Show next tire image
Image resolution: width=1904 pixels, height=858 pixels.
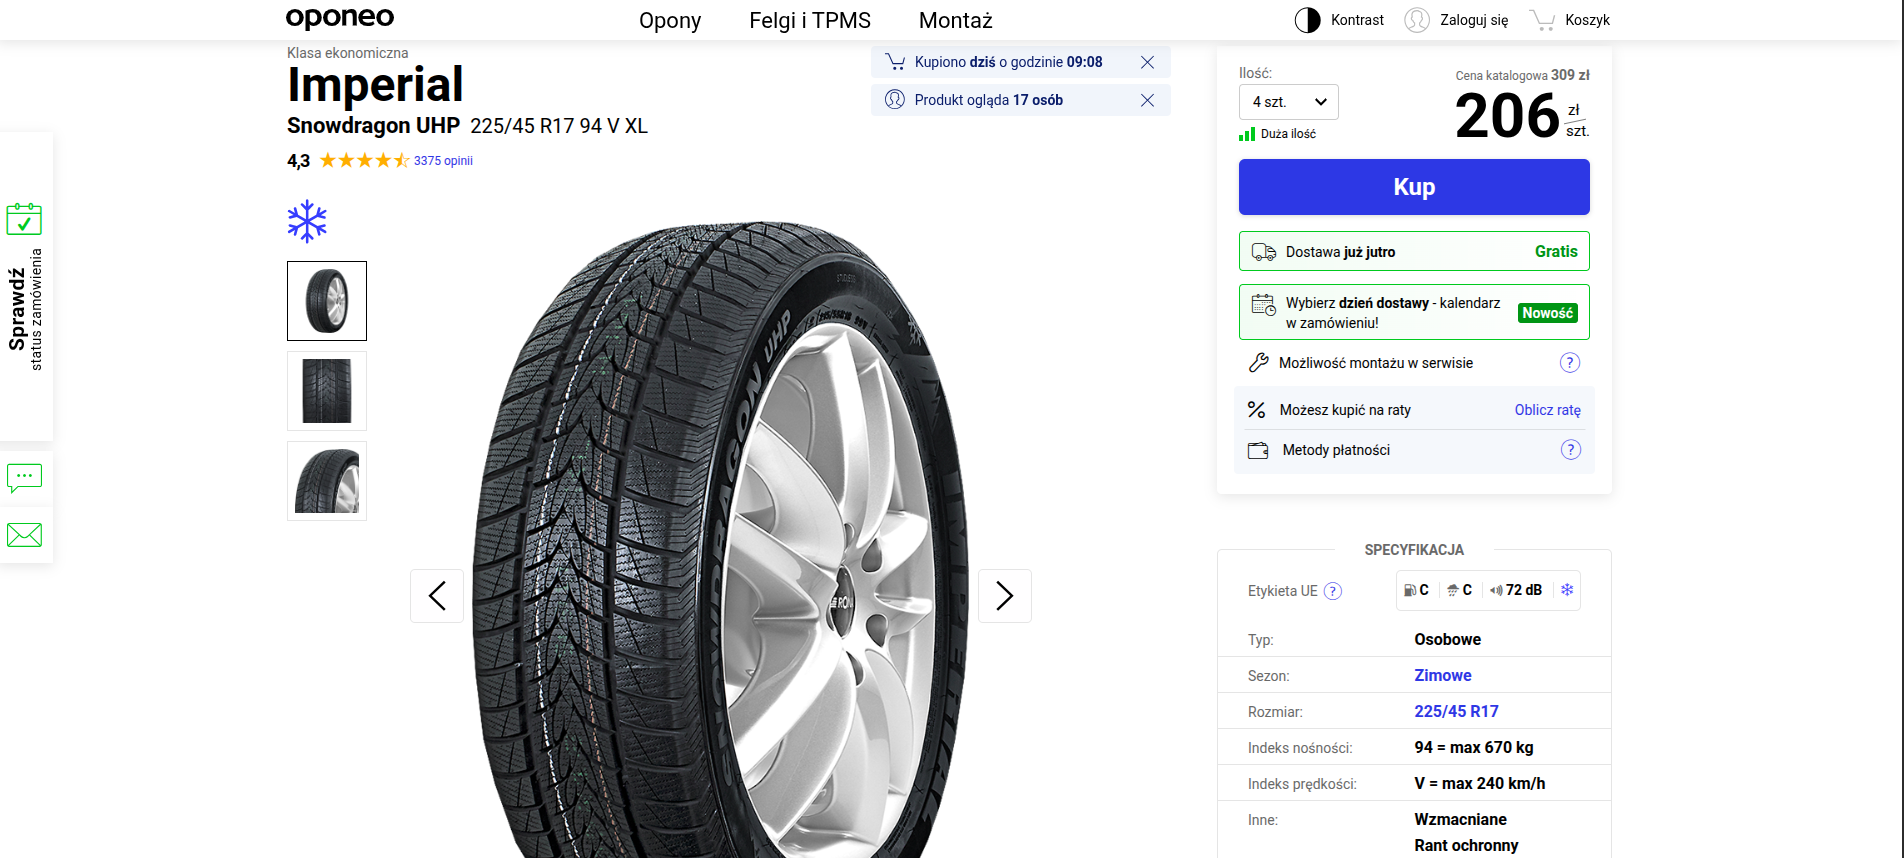pyautogui.click(x=1005, y=596)
